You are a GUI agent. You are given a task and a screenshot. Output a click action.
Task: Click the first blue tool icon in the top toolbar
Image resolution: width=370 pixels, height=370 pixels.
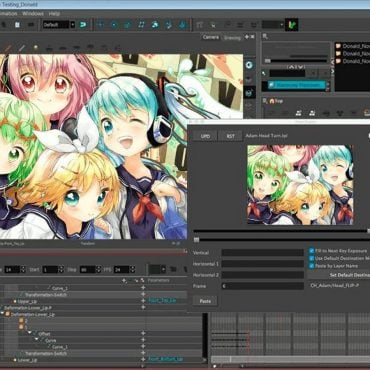pyautogui.click(x=100, y=25)
